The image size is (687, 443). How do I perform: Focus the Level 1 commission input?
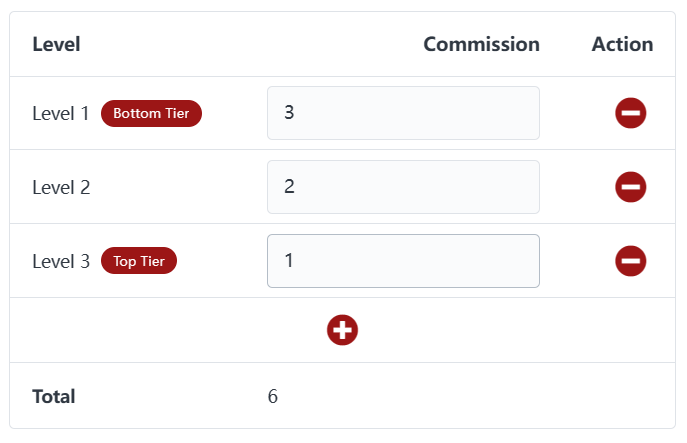403,113
